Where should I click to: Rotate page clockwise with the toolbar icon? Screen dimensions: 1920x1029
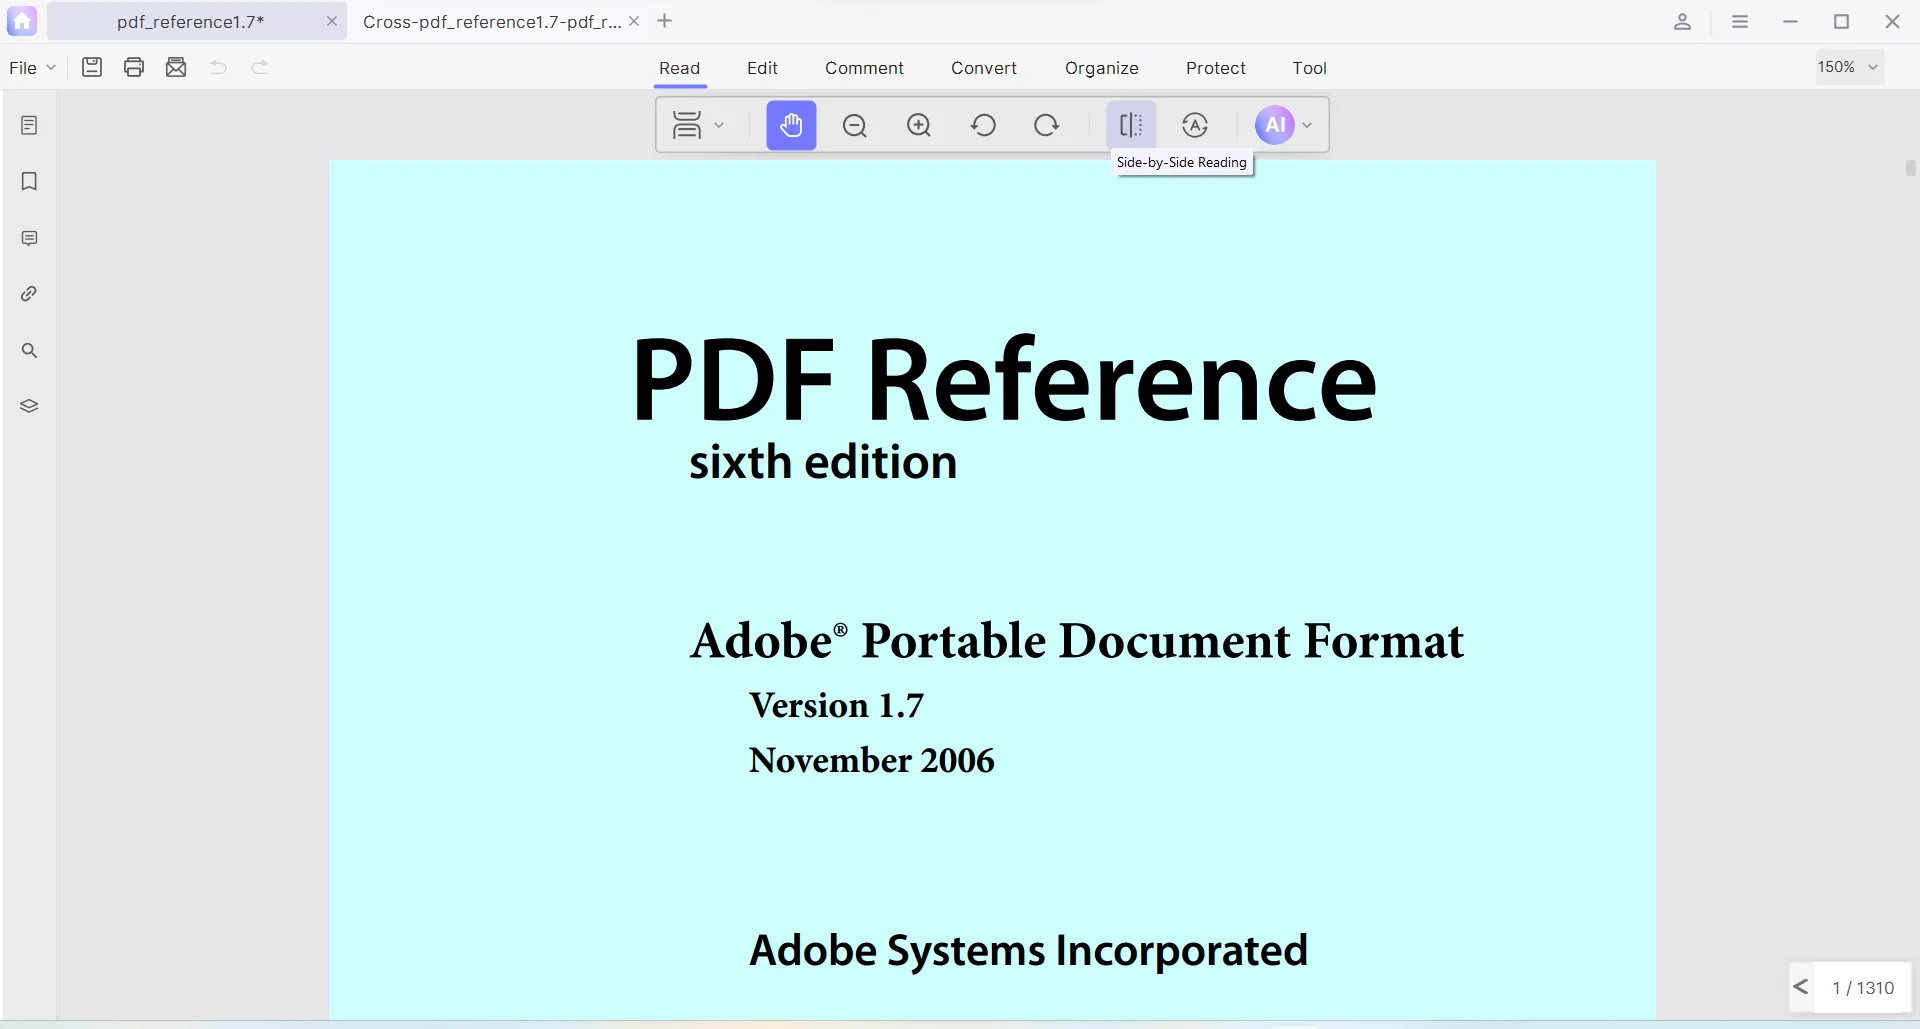[1047, 125]
